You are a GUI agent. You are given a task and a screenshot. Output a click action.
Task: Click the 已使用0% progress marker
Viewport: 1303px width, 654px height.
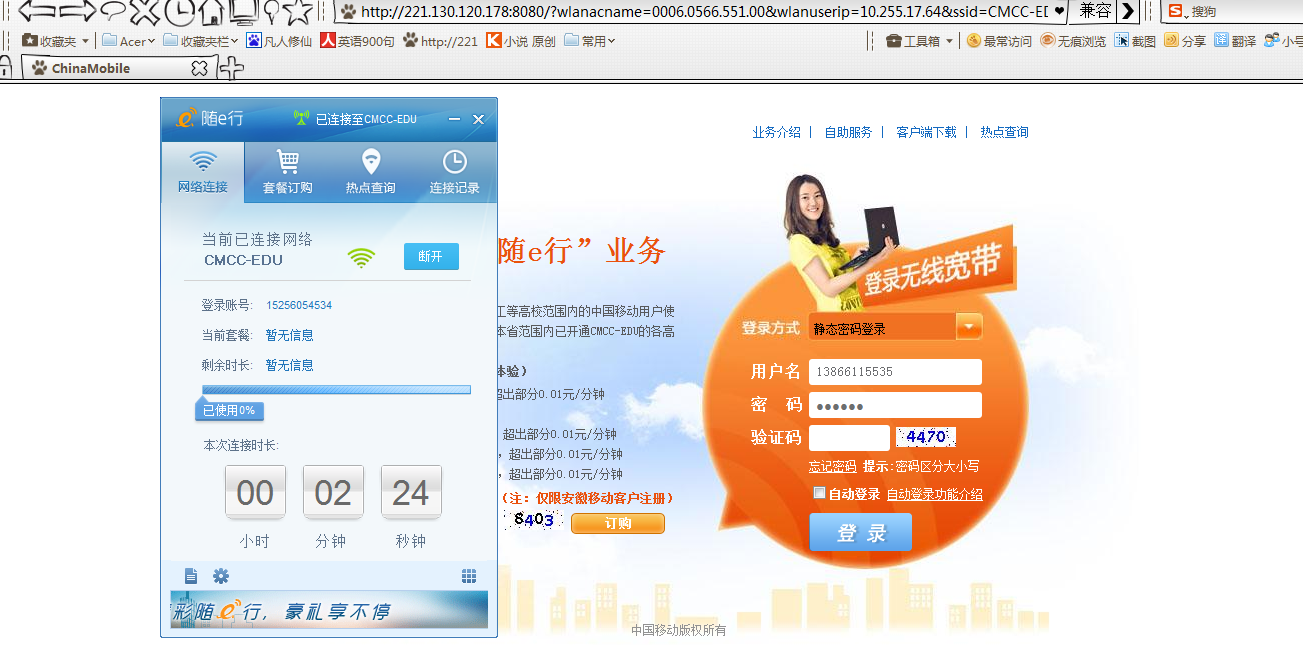pyautogui.click(x=229, y=410)
